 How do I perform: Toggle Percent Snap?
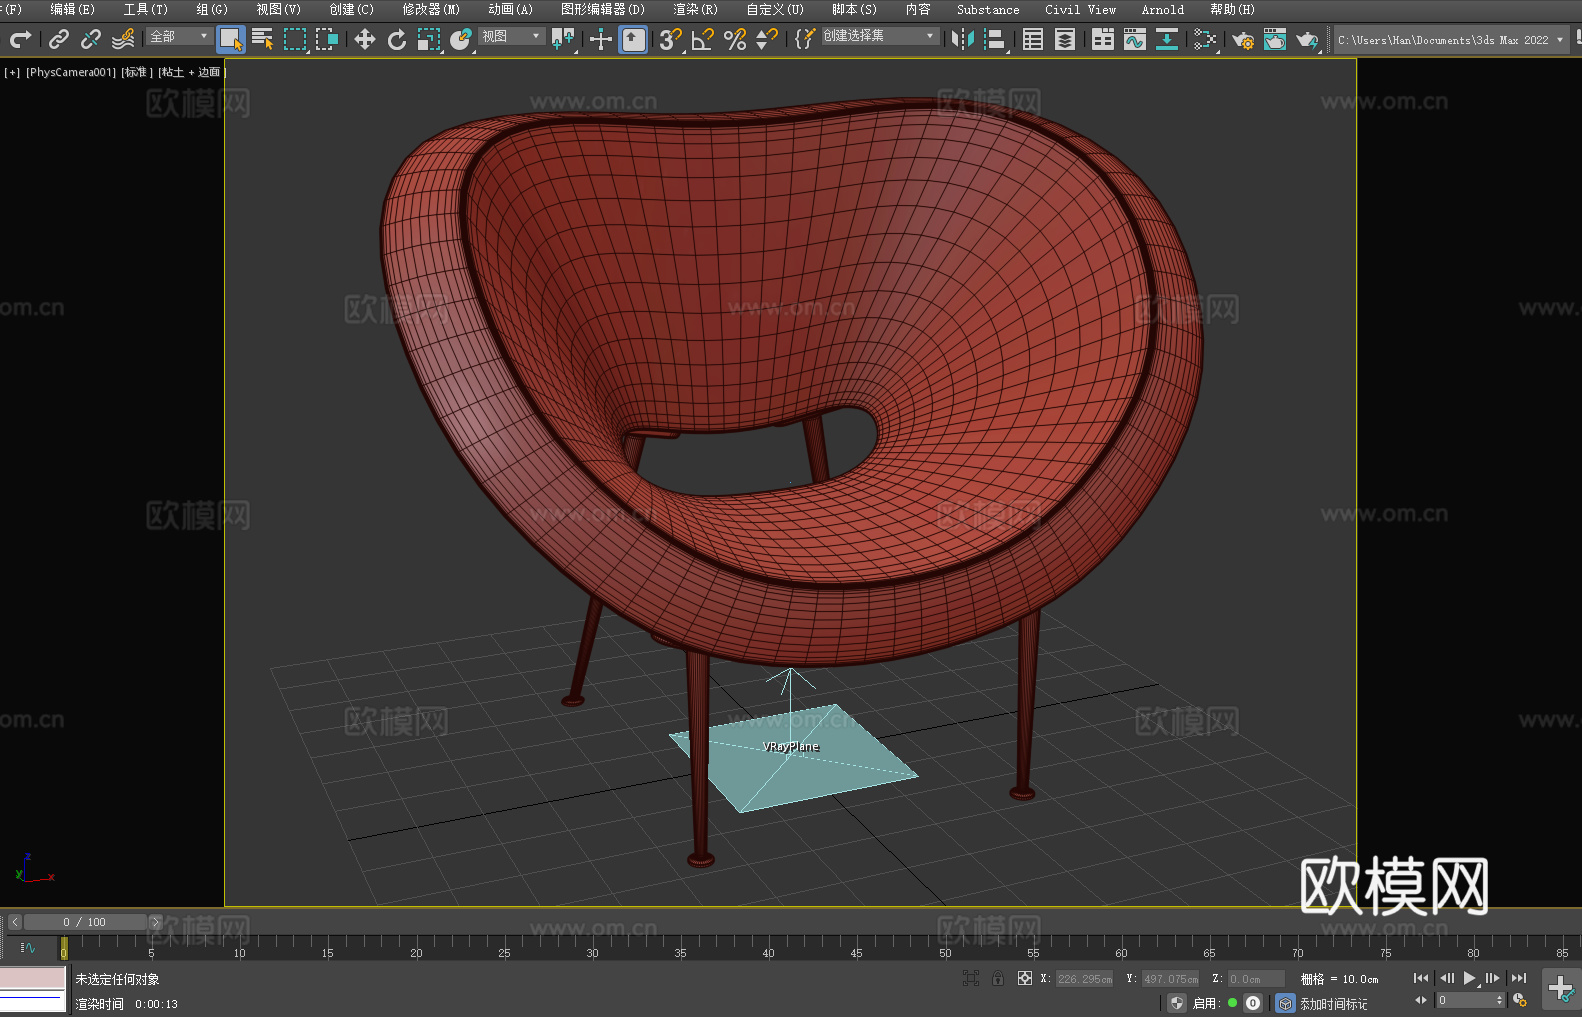pos(735,39)
